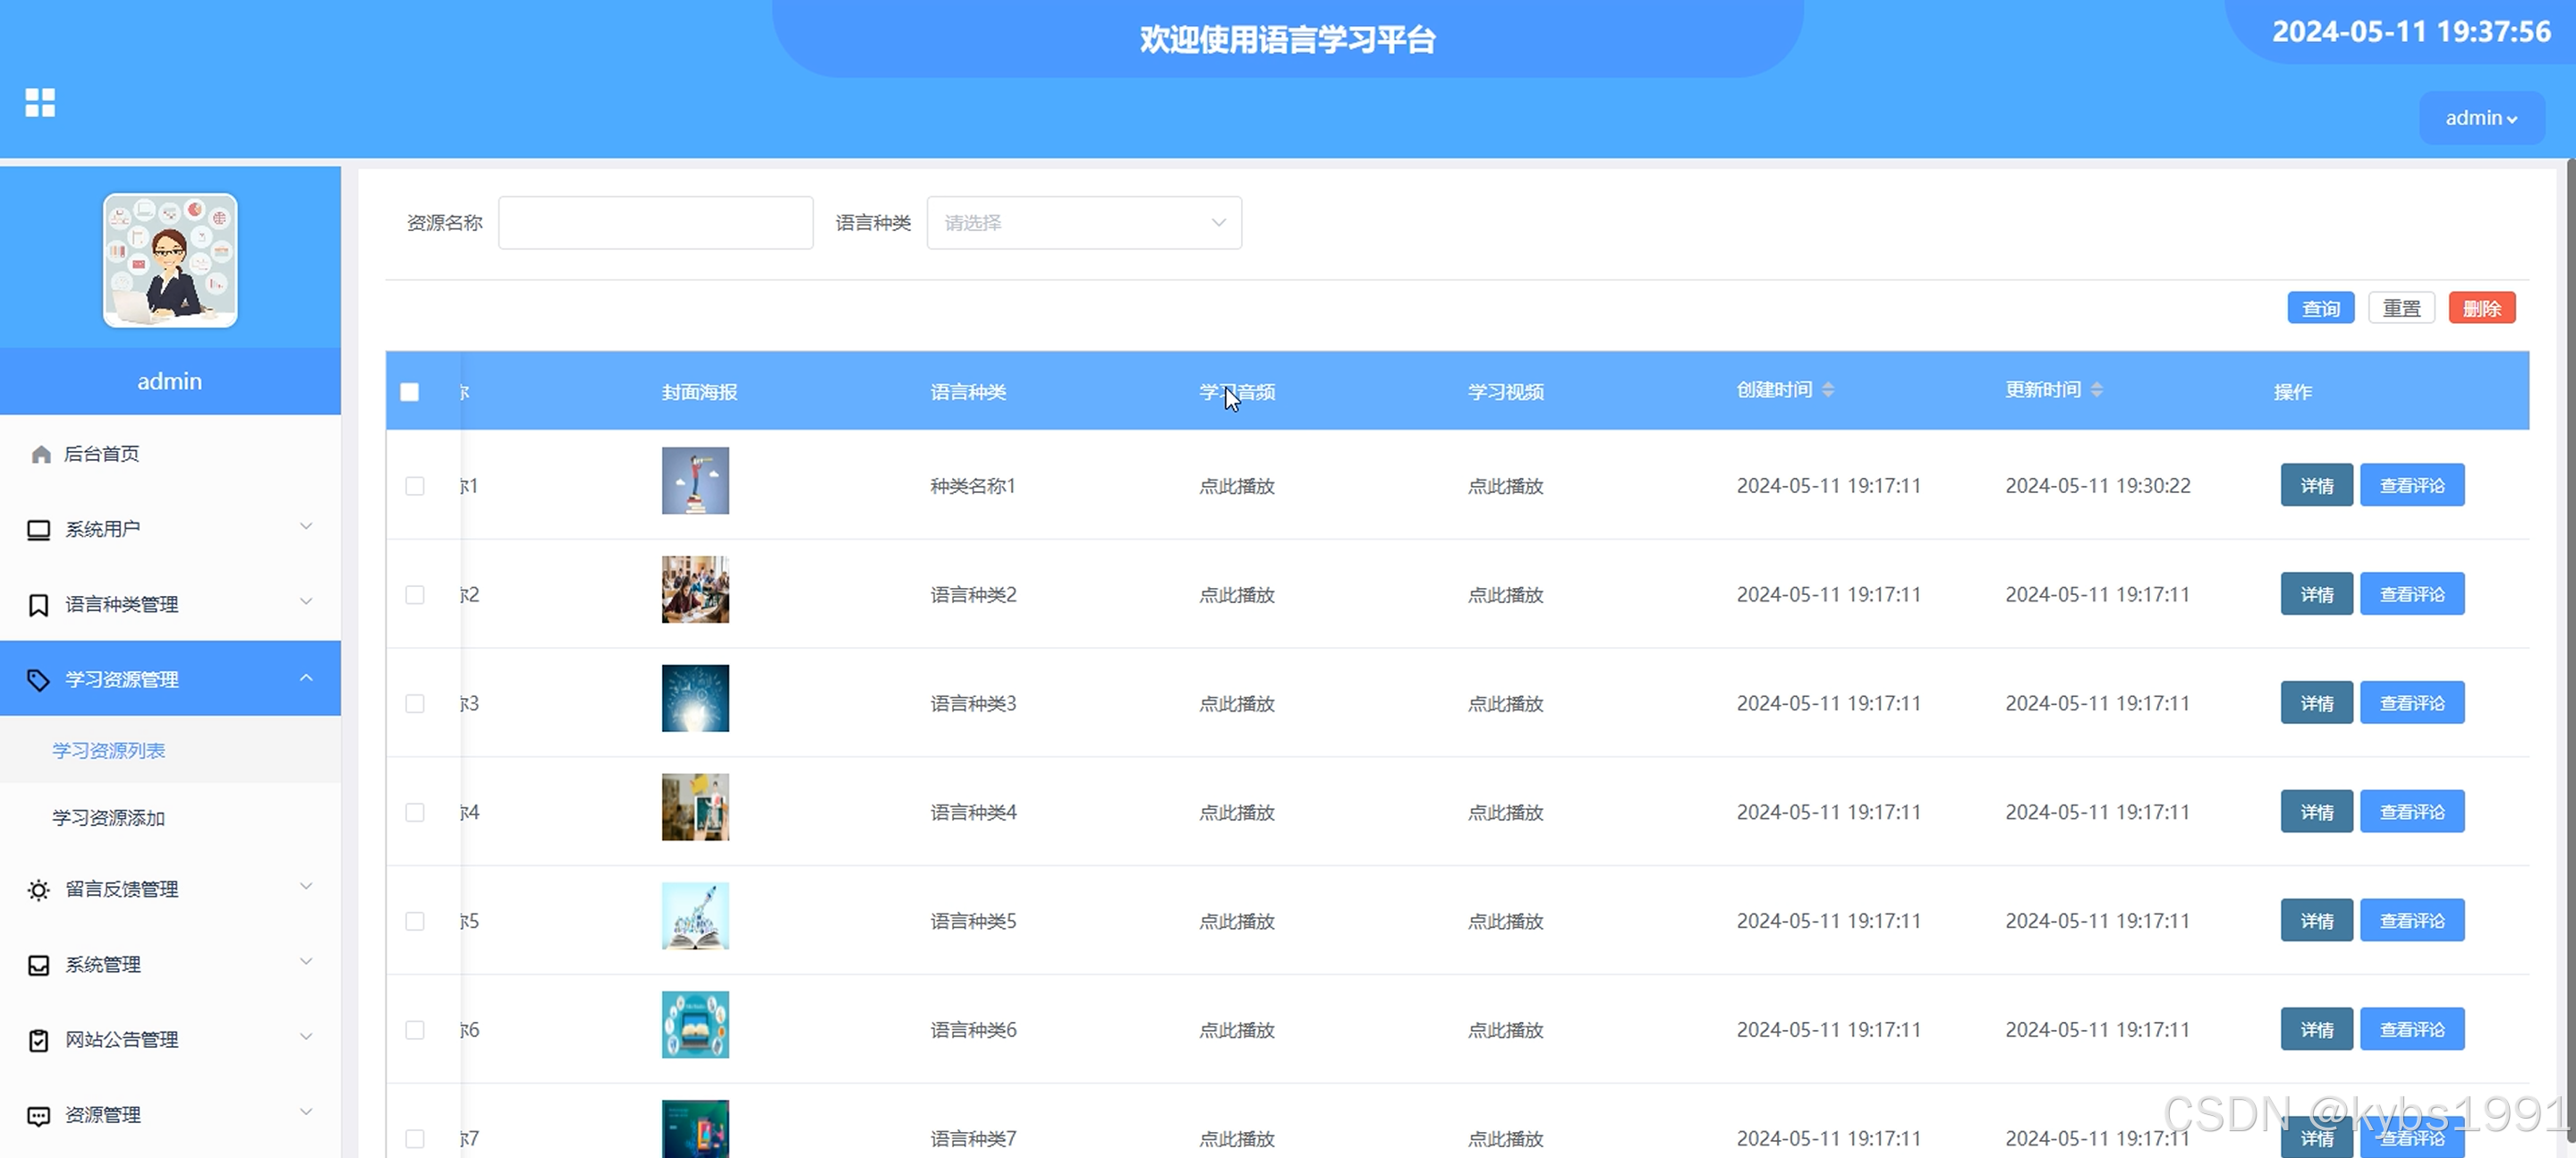Click the monitor icon for 系统用户

click(39, 530)
